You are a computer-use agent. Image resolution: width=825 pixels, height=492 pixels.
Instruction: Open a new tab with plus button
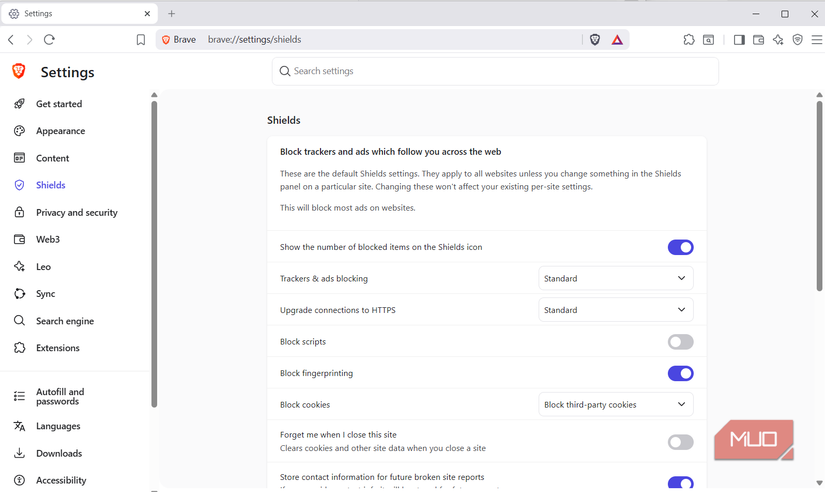(172, 14)
